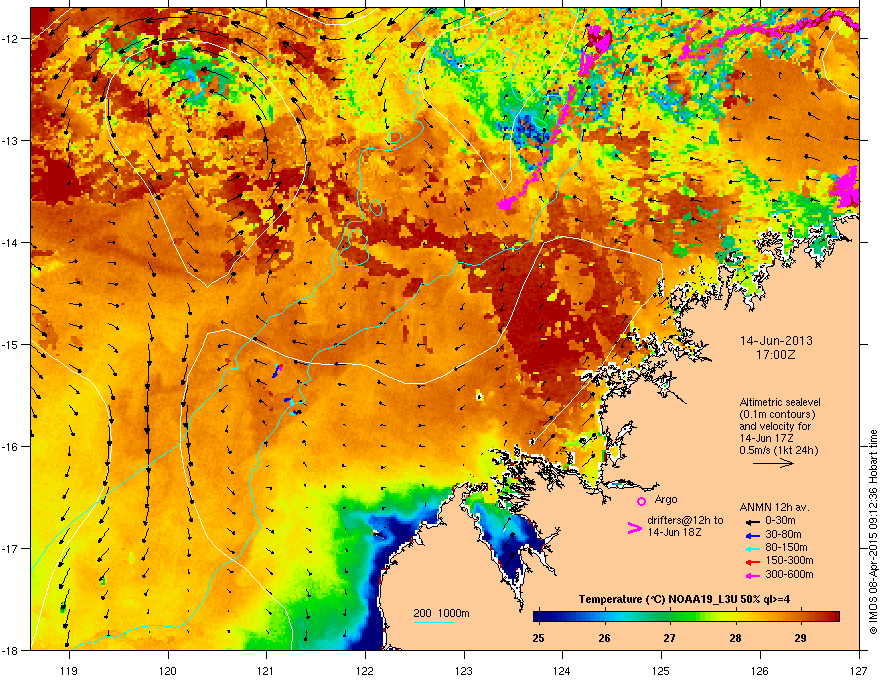Click the latitude axis label '-12'
880x680 pixels.
click(11, 39)
